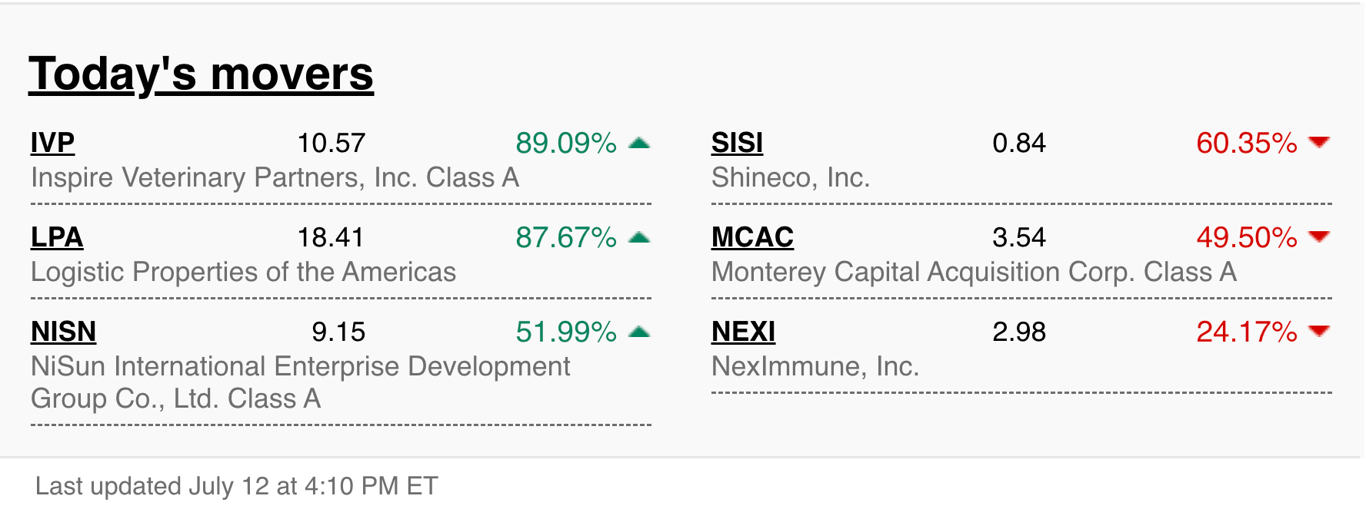Screen dimensions: 1366x519
Task: Click the IVP price value 10.57
Action: coord(331,144)
